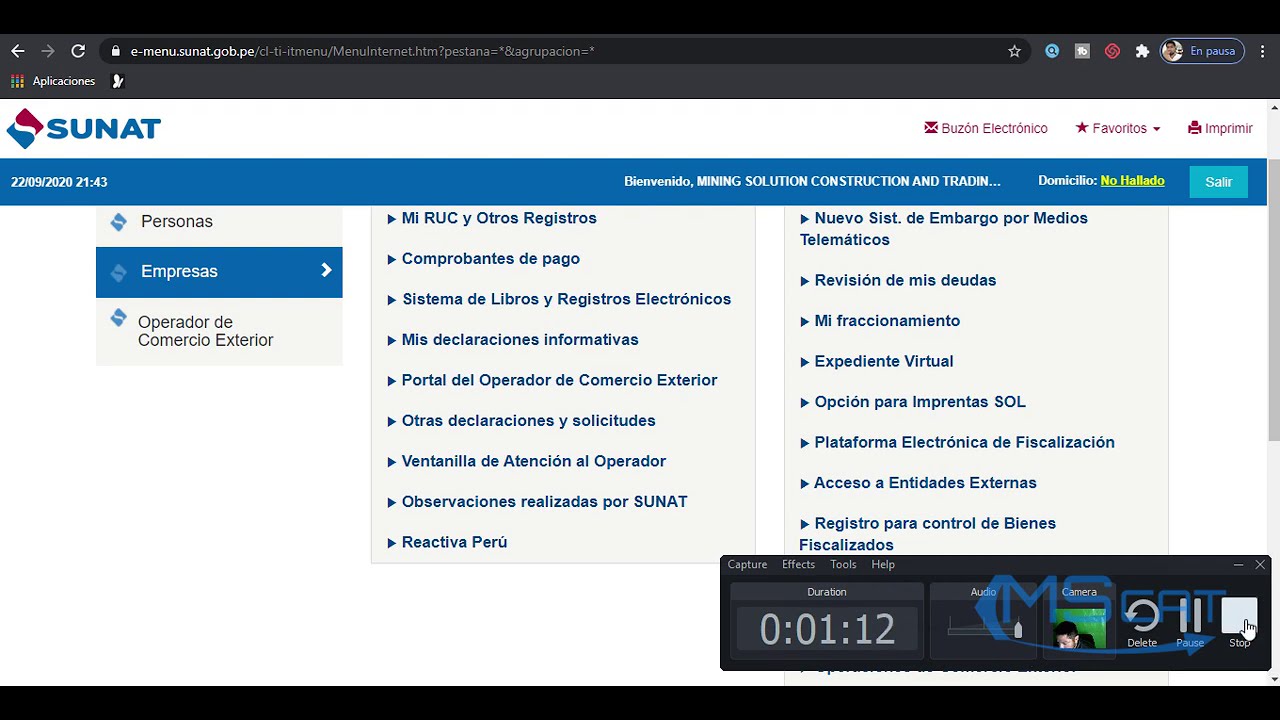Viewport: 1280px width, 720px height.
Task: Expand Revisión de mis deudas
Action: click(898, 280)
